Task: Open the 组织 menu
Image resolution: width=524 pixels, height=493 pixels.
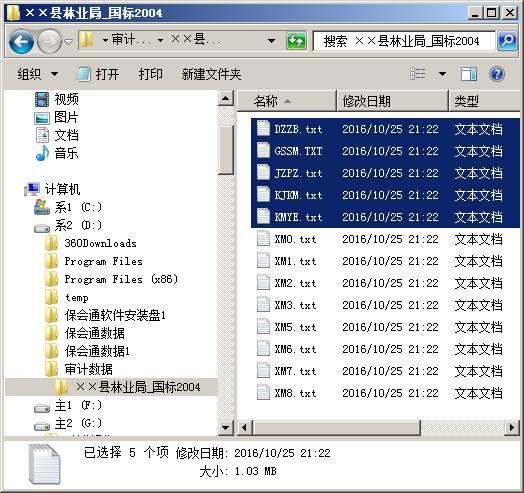Action: pos(37,74)
